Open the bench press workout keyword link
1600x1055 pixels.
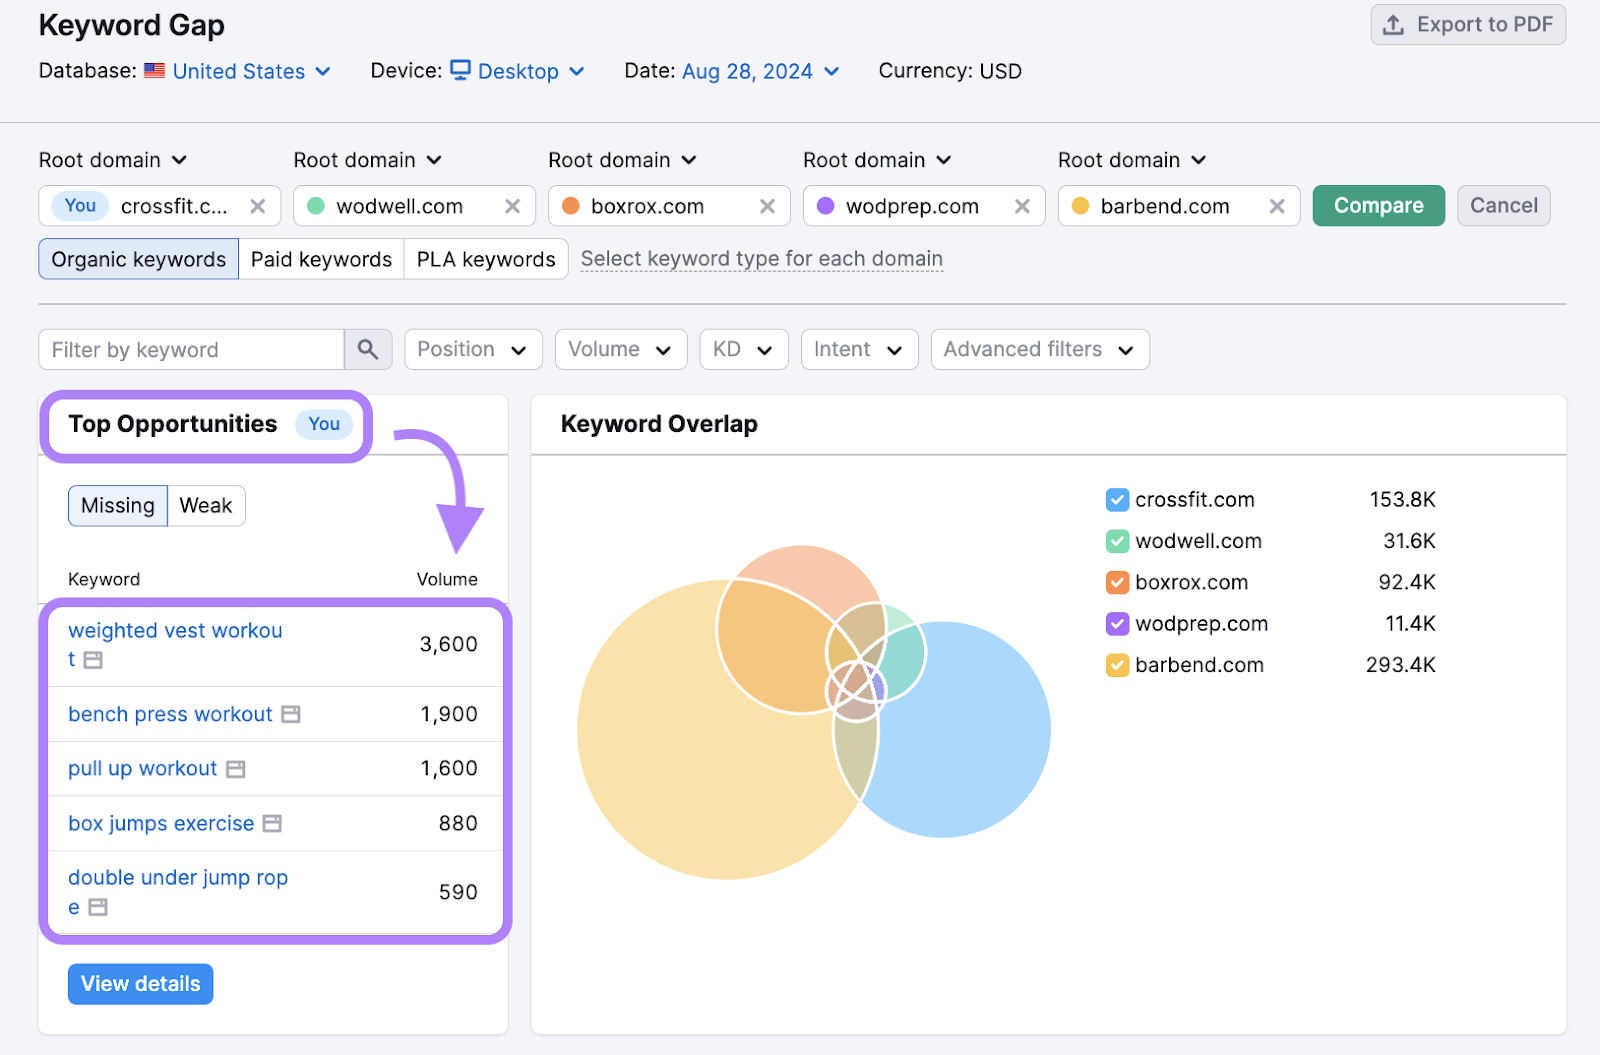pos(170,714)
